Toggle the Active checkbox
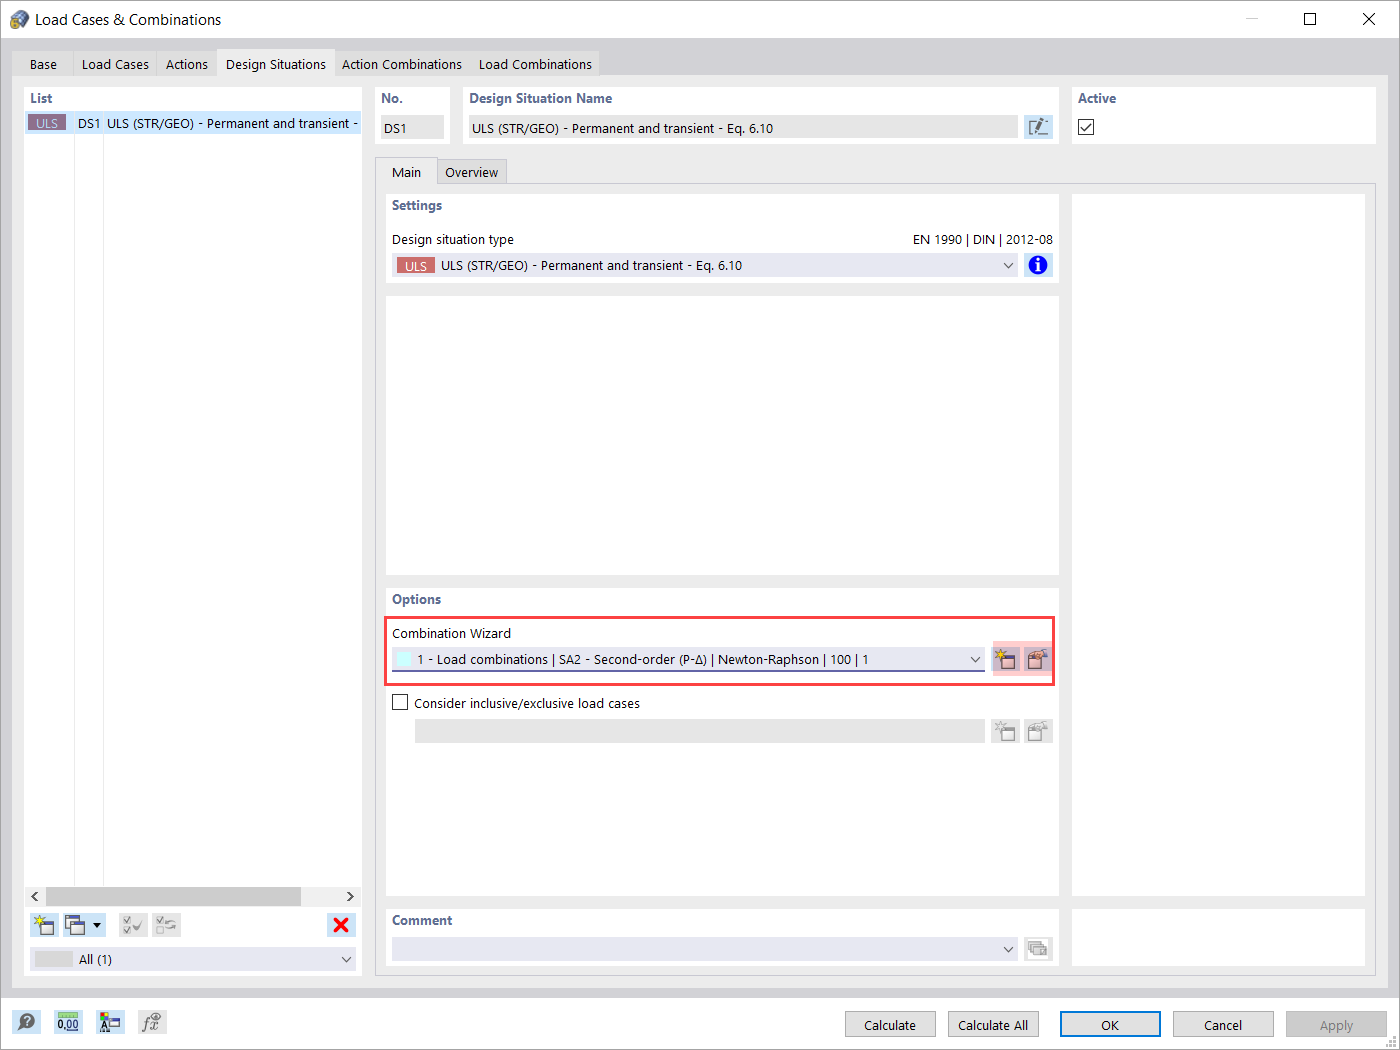1400x1050 pixels. [1086, 127]
